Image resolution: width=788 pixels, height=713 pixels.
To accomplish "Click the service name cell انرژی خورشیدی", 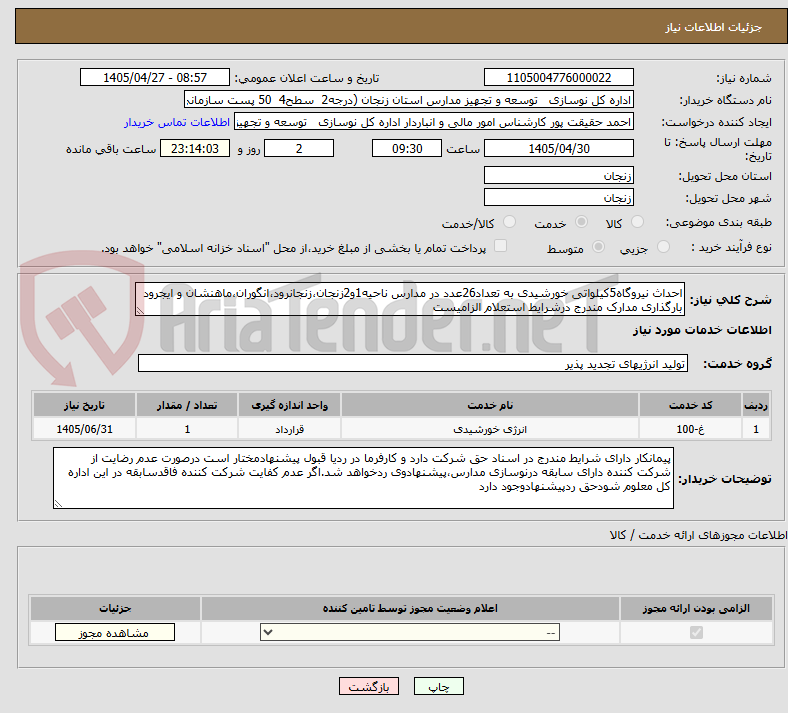I will click(490, 429).
